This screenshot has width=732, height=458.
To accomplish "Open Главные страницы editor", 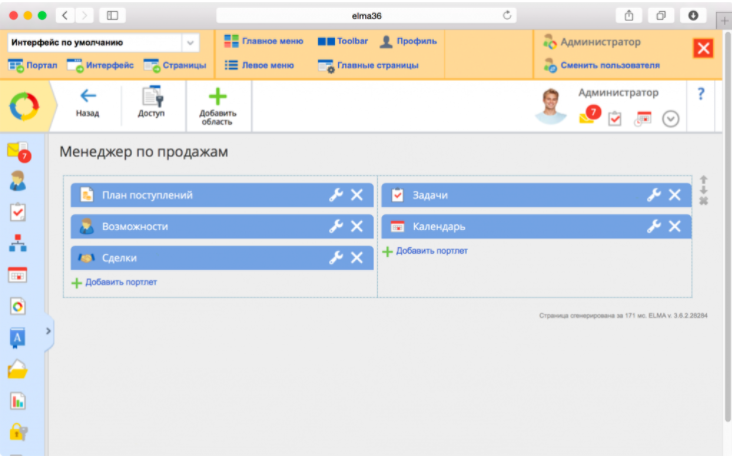I will tap(368, 65).
